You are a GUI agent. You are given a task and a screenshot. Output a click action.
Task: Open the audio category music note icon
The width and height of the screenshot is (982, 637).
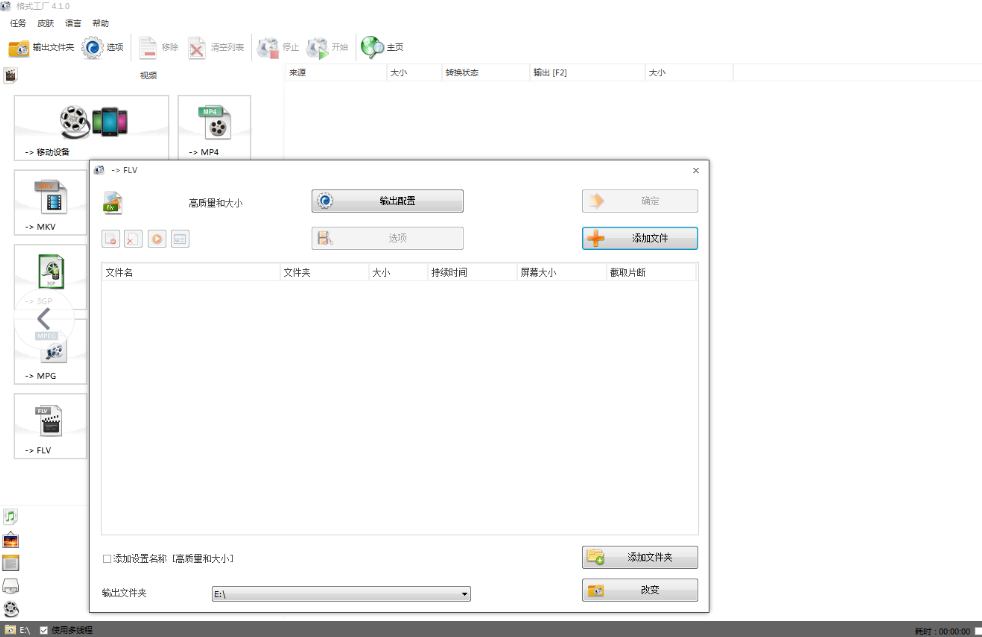pos(11,516)
